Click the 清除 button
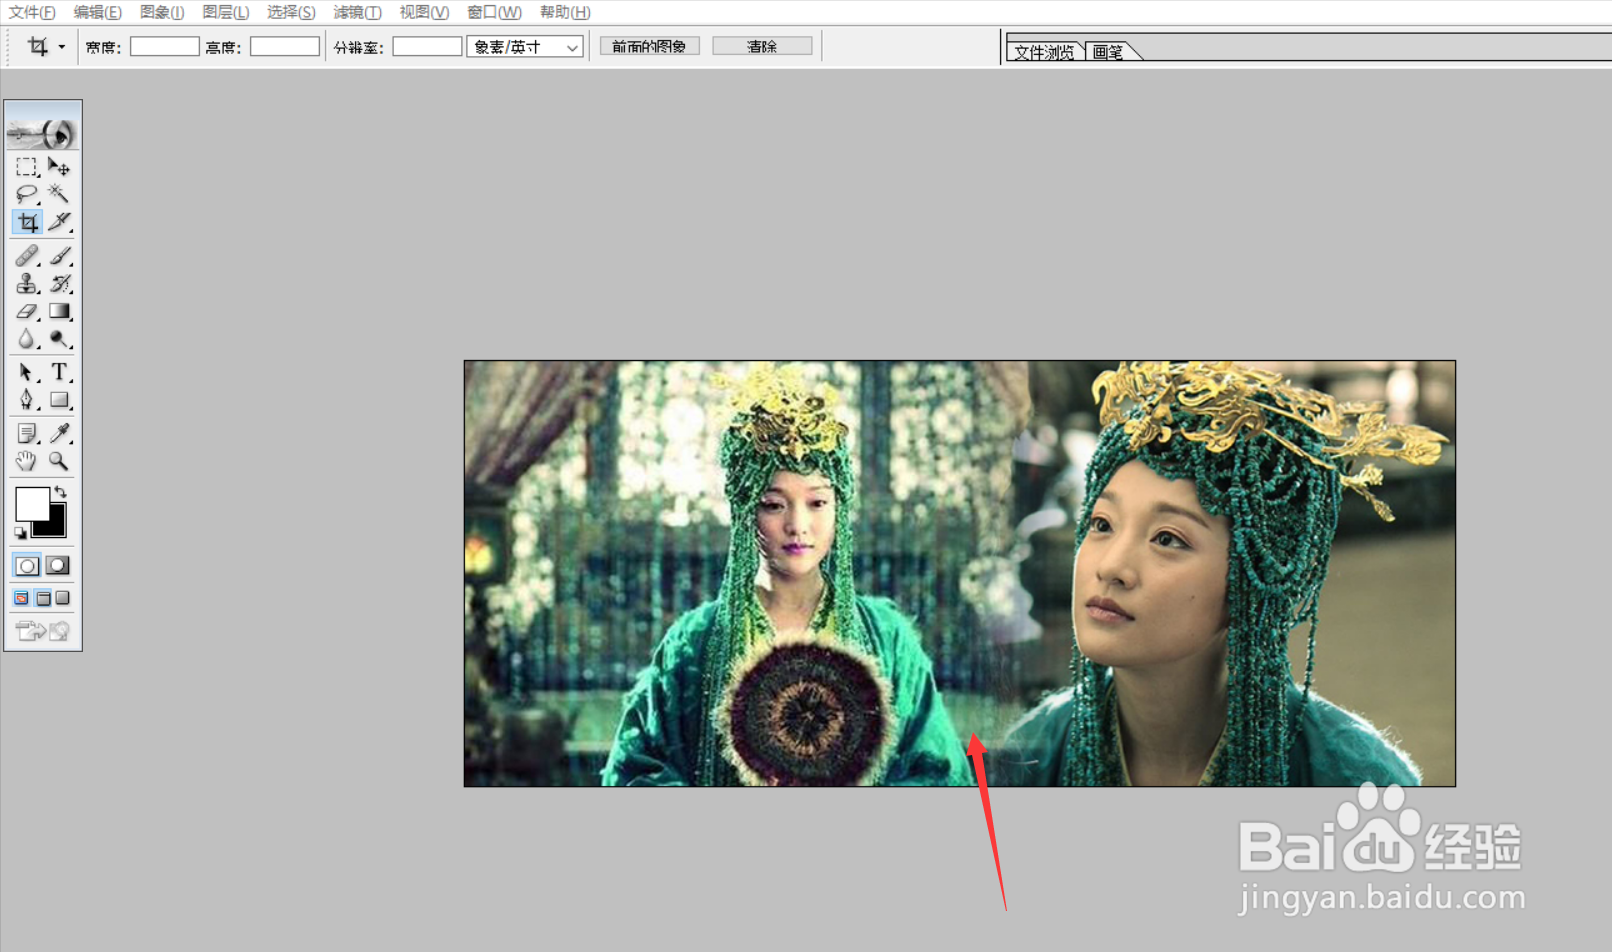Image resolution: width=1612 pixels, height=952 pixels. coord(762,47)
